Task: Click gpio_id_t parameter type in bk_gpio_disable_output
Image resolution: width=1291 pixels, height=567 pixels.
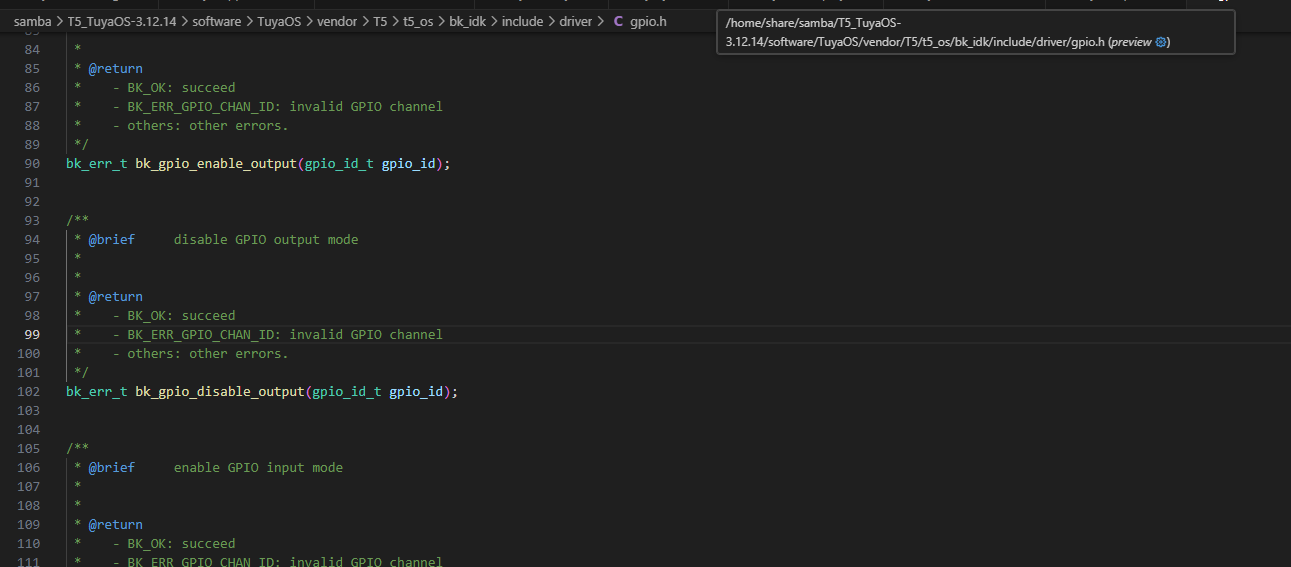Action: [346, 392]
